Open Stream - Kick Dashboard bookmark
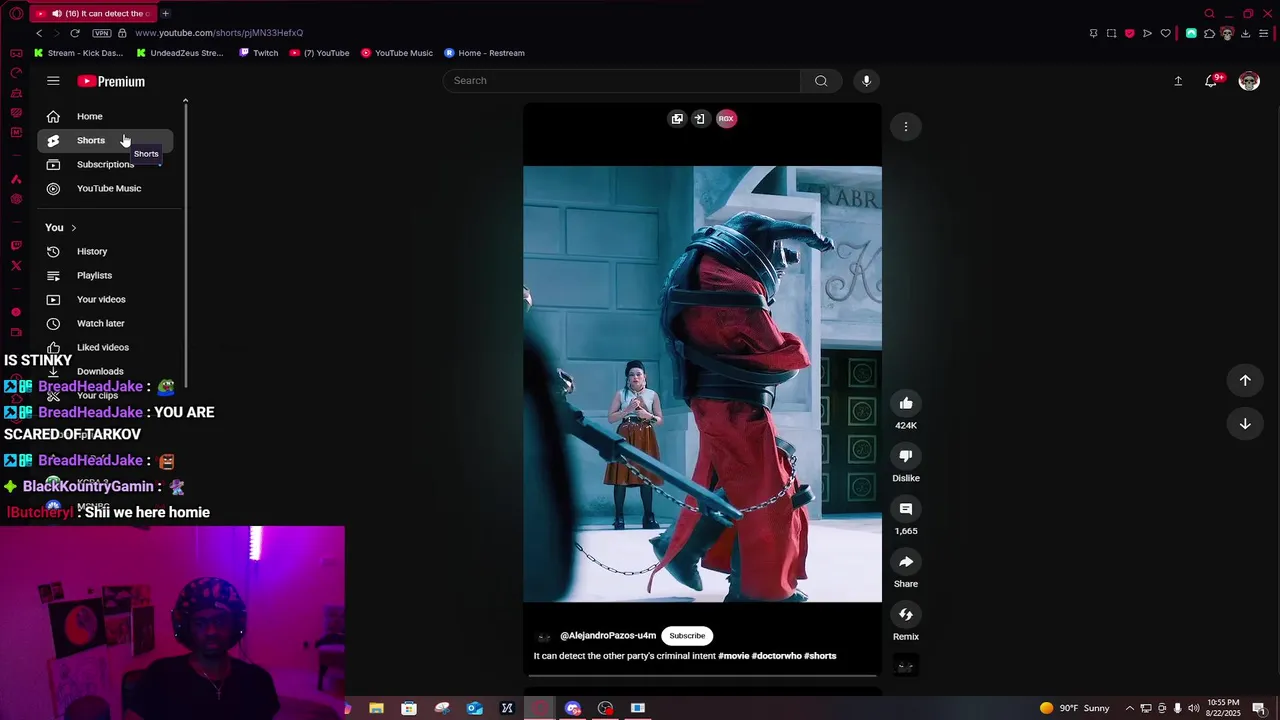This screenshot has height=720, width=1280. tap(78, 53)
